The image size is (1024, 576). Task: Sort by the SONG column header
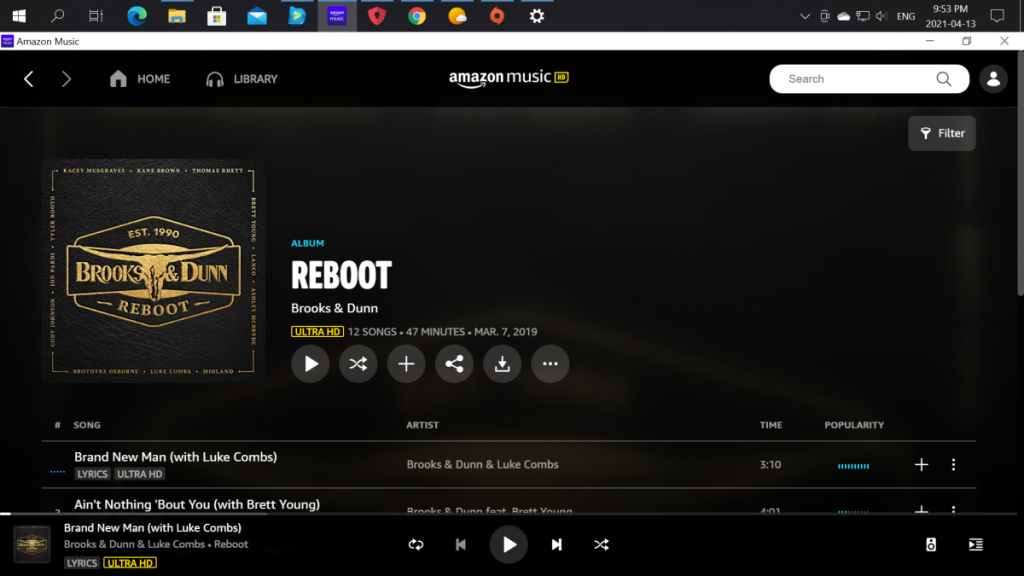coord(87,425)
